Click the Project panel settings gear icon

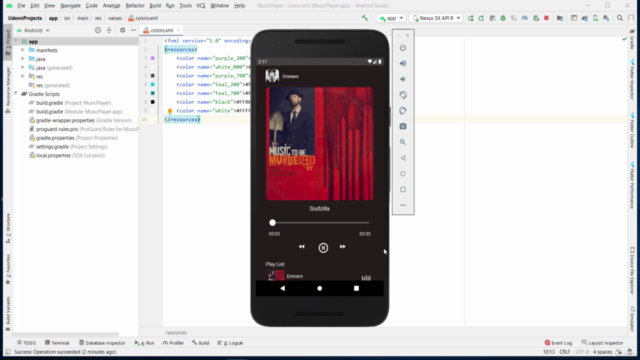click(122, 30)
